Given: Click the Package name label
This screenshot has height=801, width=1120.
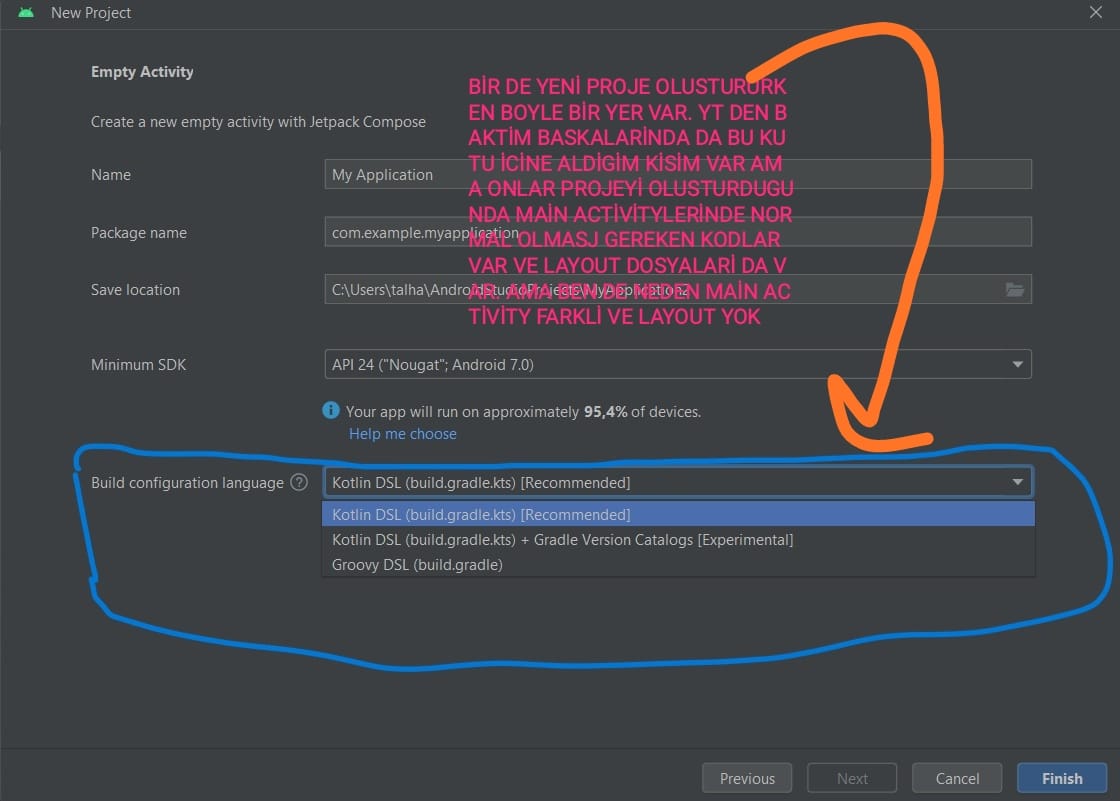Looking at the screenshot, I should tap(139, 232).
